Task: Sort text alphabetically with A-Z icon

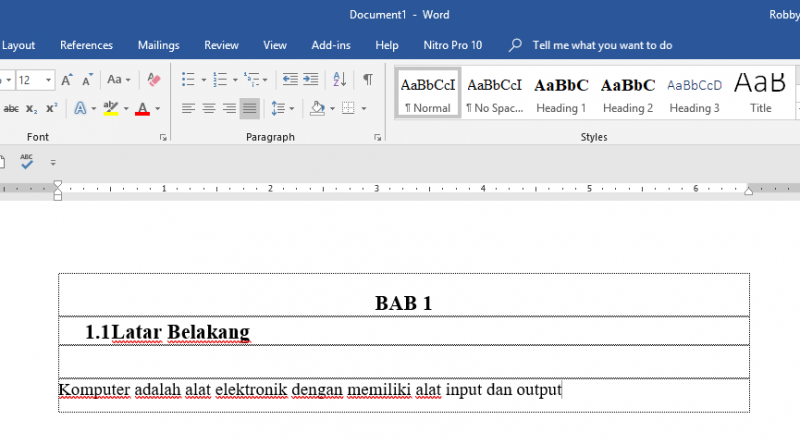Action: [x=339, y=80]
